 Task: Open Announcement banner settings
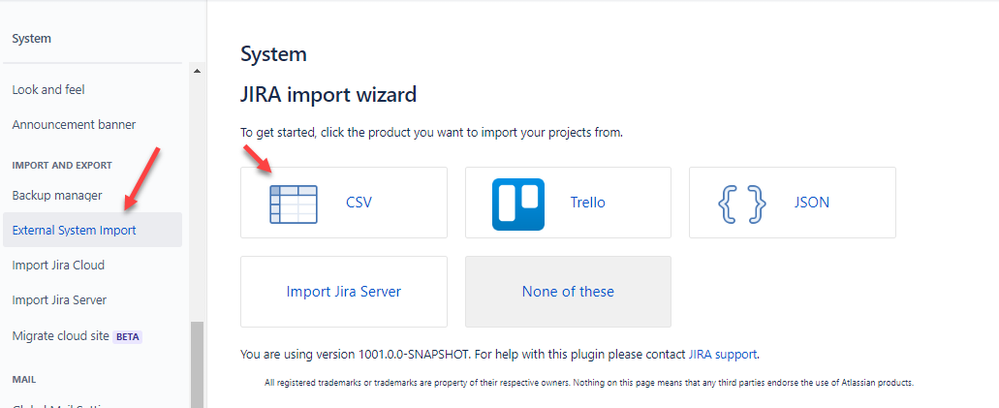click(x=74, y=125)
